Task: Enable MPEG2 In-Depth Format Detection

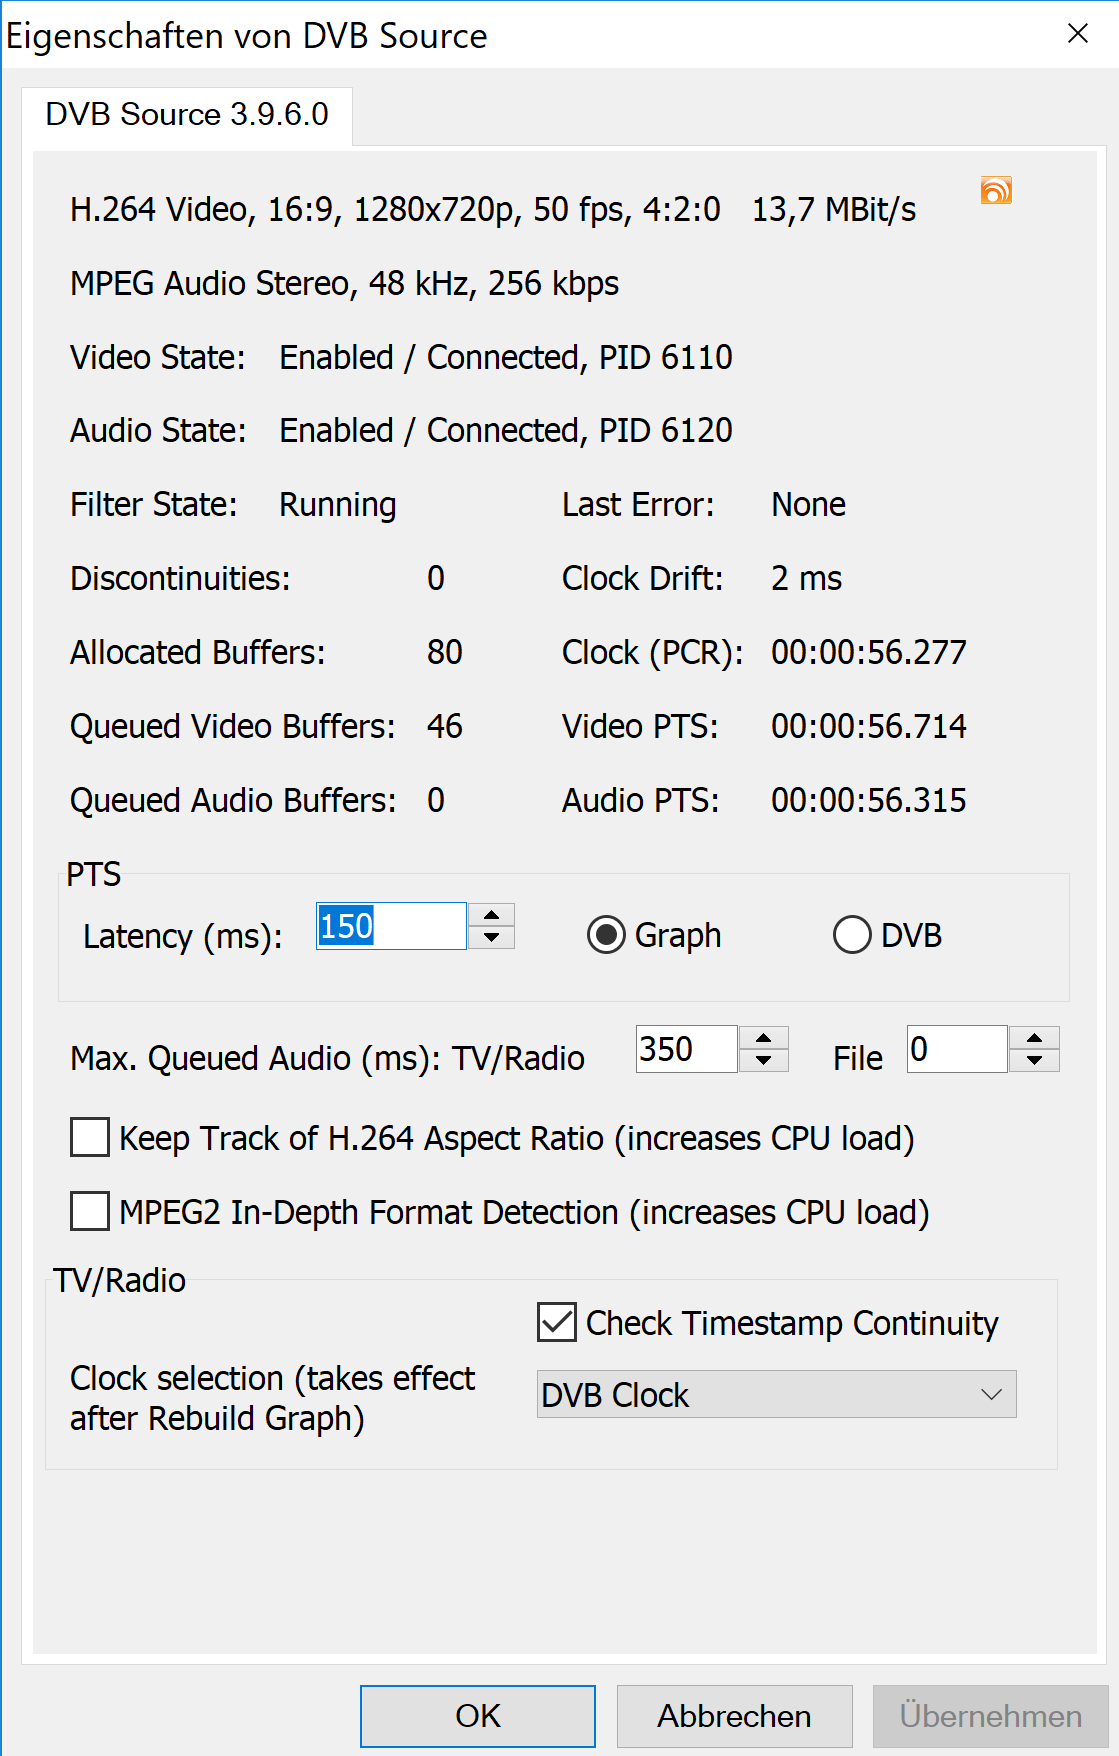Action: click(90, 1212)
